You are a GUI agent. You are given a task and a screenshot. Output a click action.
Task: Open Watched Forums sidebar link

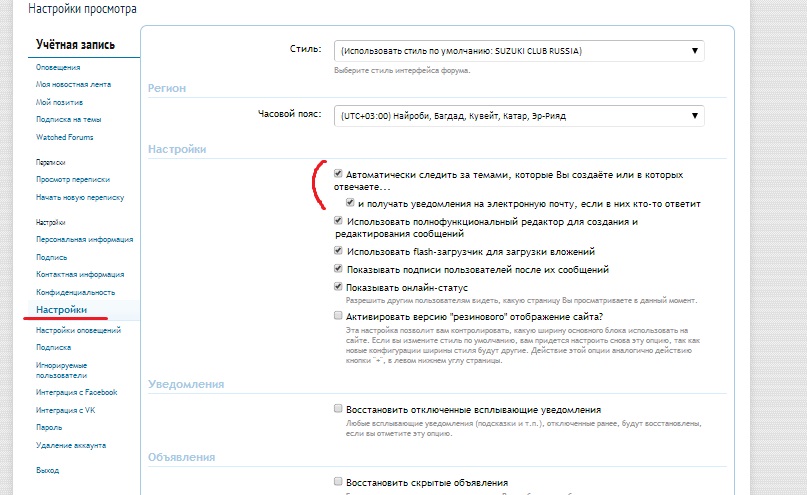pos(66,136)
